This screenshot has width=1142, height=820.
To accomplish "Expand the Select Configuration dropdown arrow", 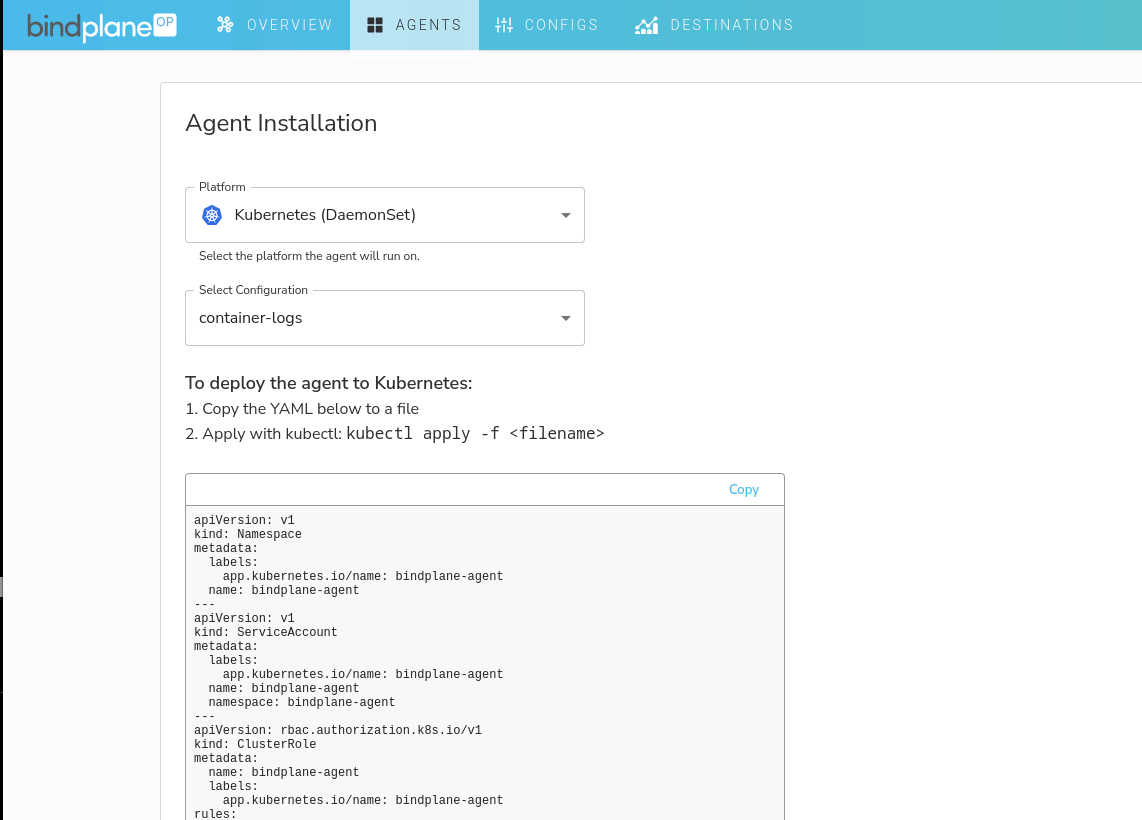I will click(x=566, y=318).
